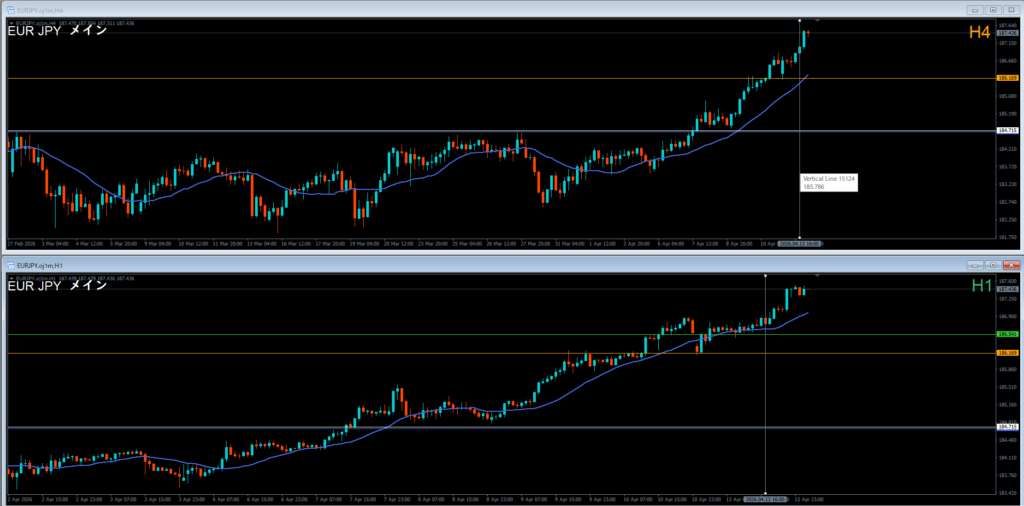This screenshot has height=506, width=1024.
Task: Minimize the EURJPY H1 chart window
Action: pos(973,265)
